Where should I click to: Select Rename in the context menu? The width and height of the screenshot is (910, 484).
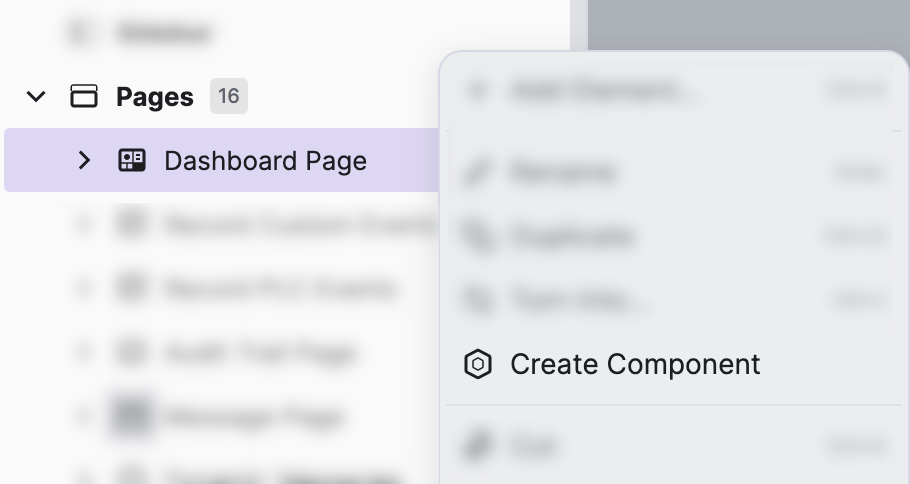[x=563, y=173]
